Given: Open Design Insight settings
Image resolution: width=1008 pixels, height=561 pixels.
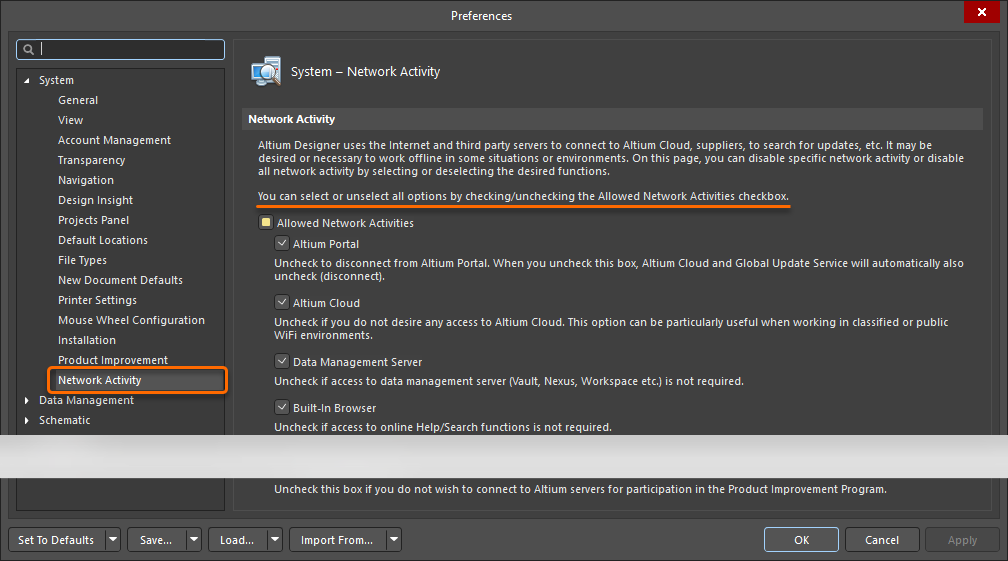Looking at the screenshot, I should tap(95, 200).
